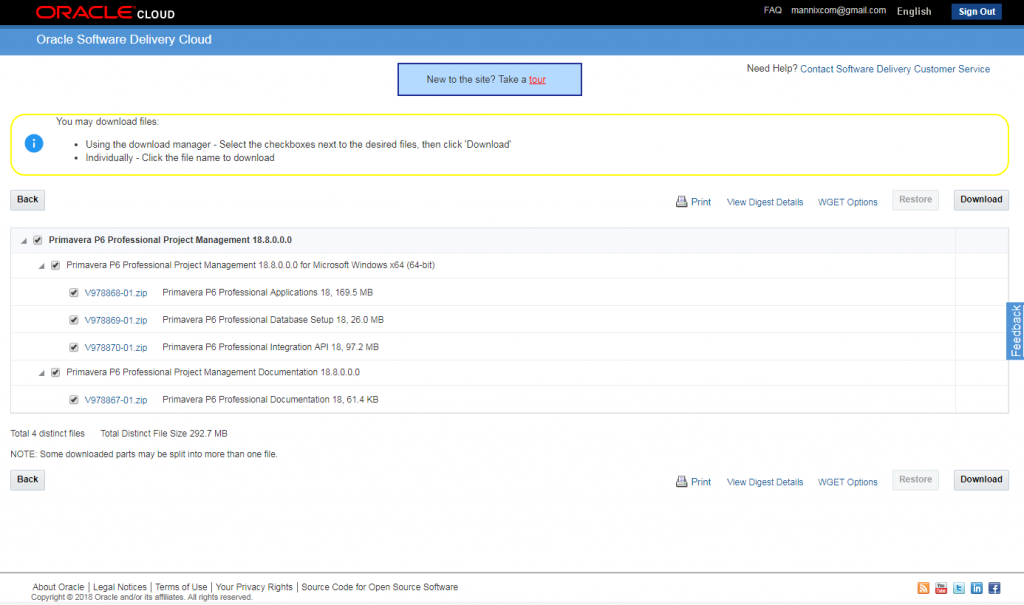This screenshot has height=605, width=1024.
Task: Open the Facebook icon in footer
Action: (994, 588)
